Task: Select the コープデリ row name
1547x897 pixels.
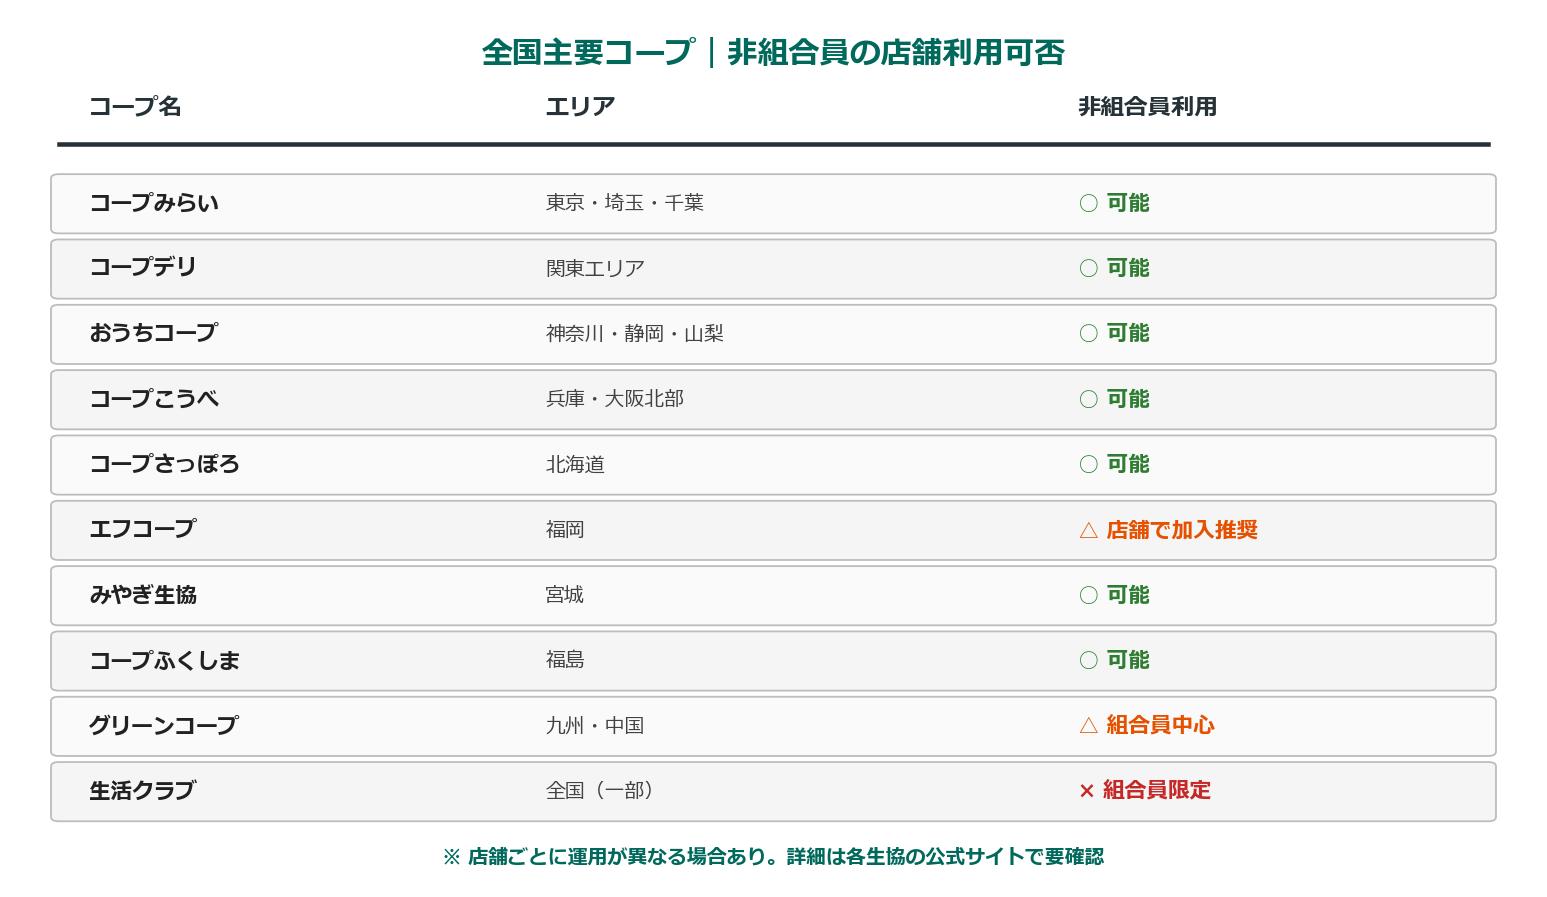Action: (143, 268)
